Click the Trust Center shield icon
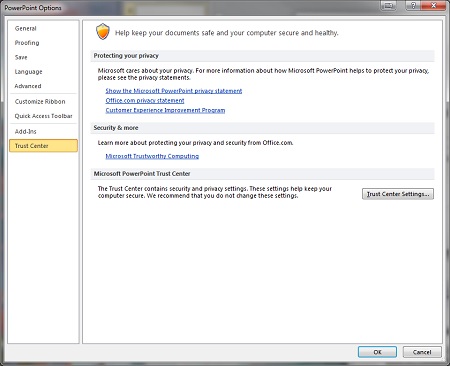 pos(103,32)
